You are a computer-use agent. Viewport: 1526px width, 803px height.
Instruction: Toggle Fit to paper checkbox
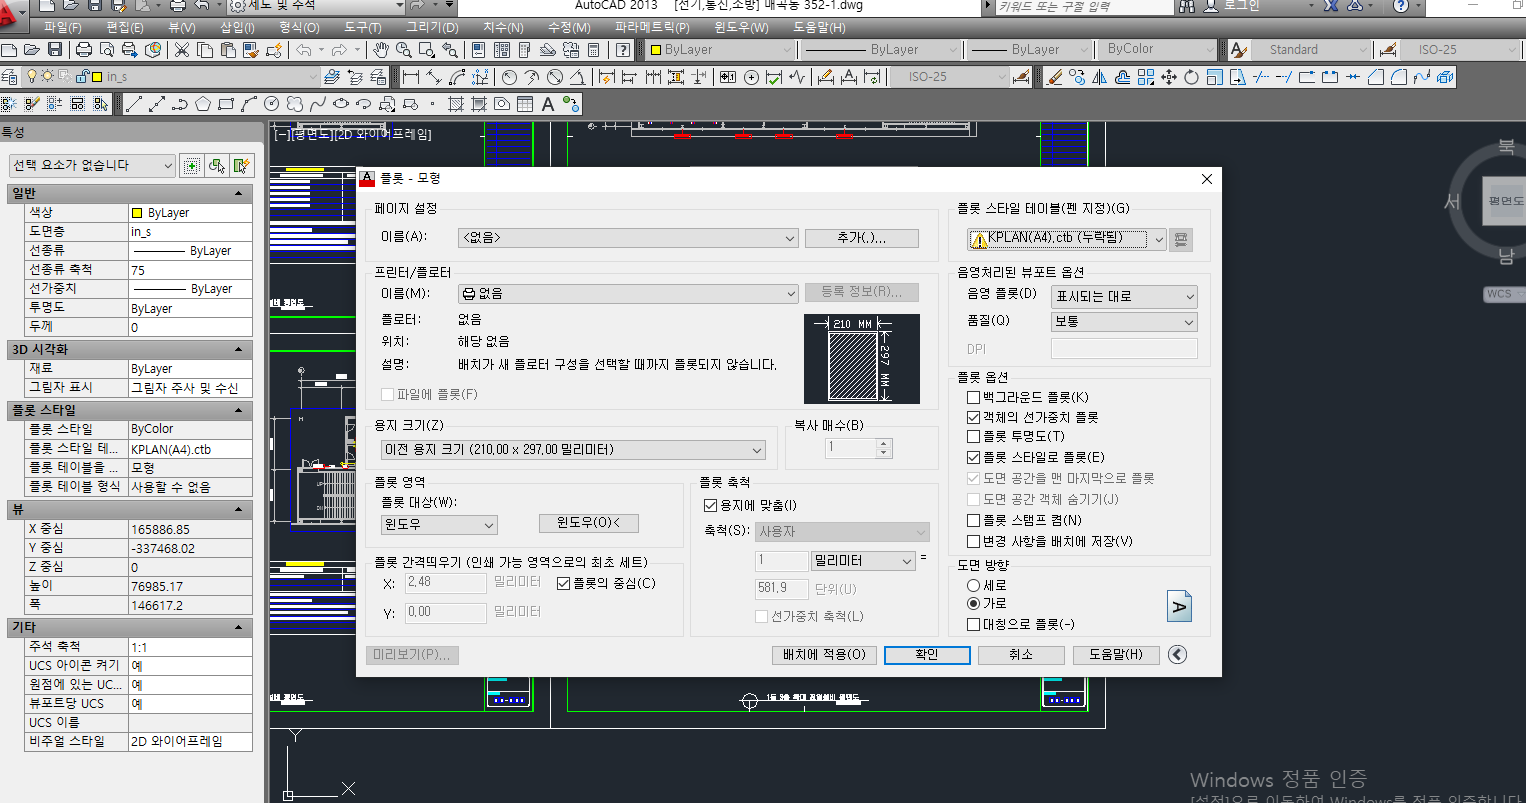coord(711,506)
